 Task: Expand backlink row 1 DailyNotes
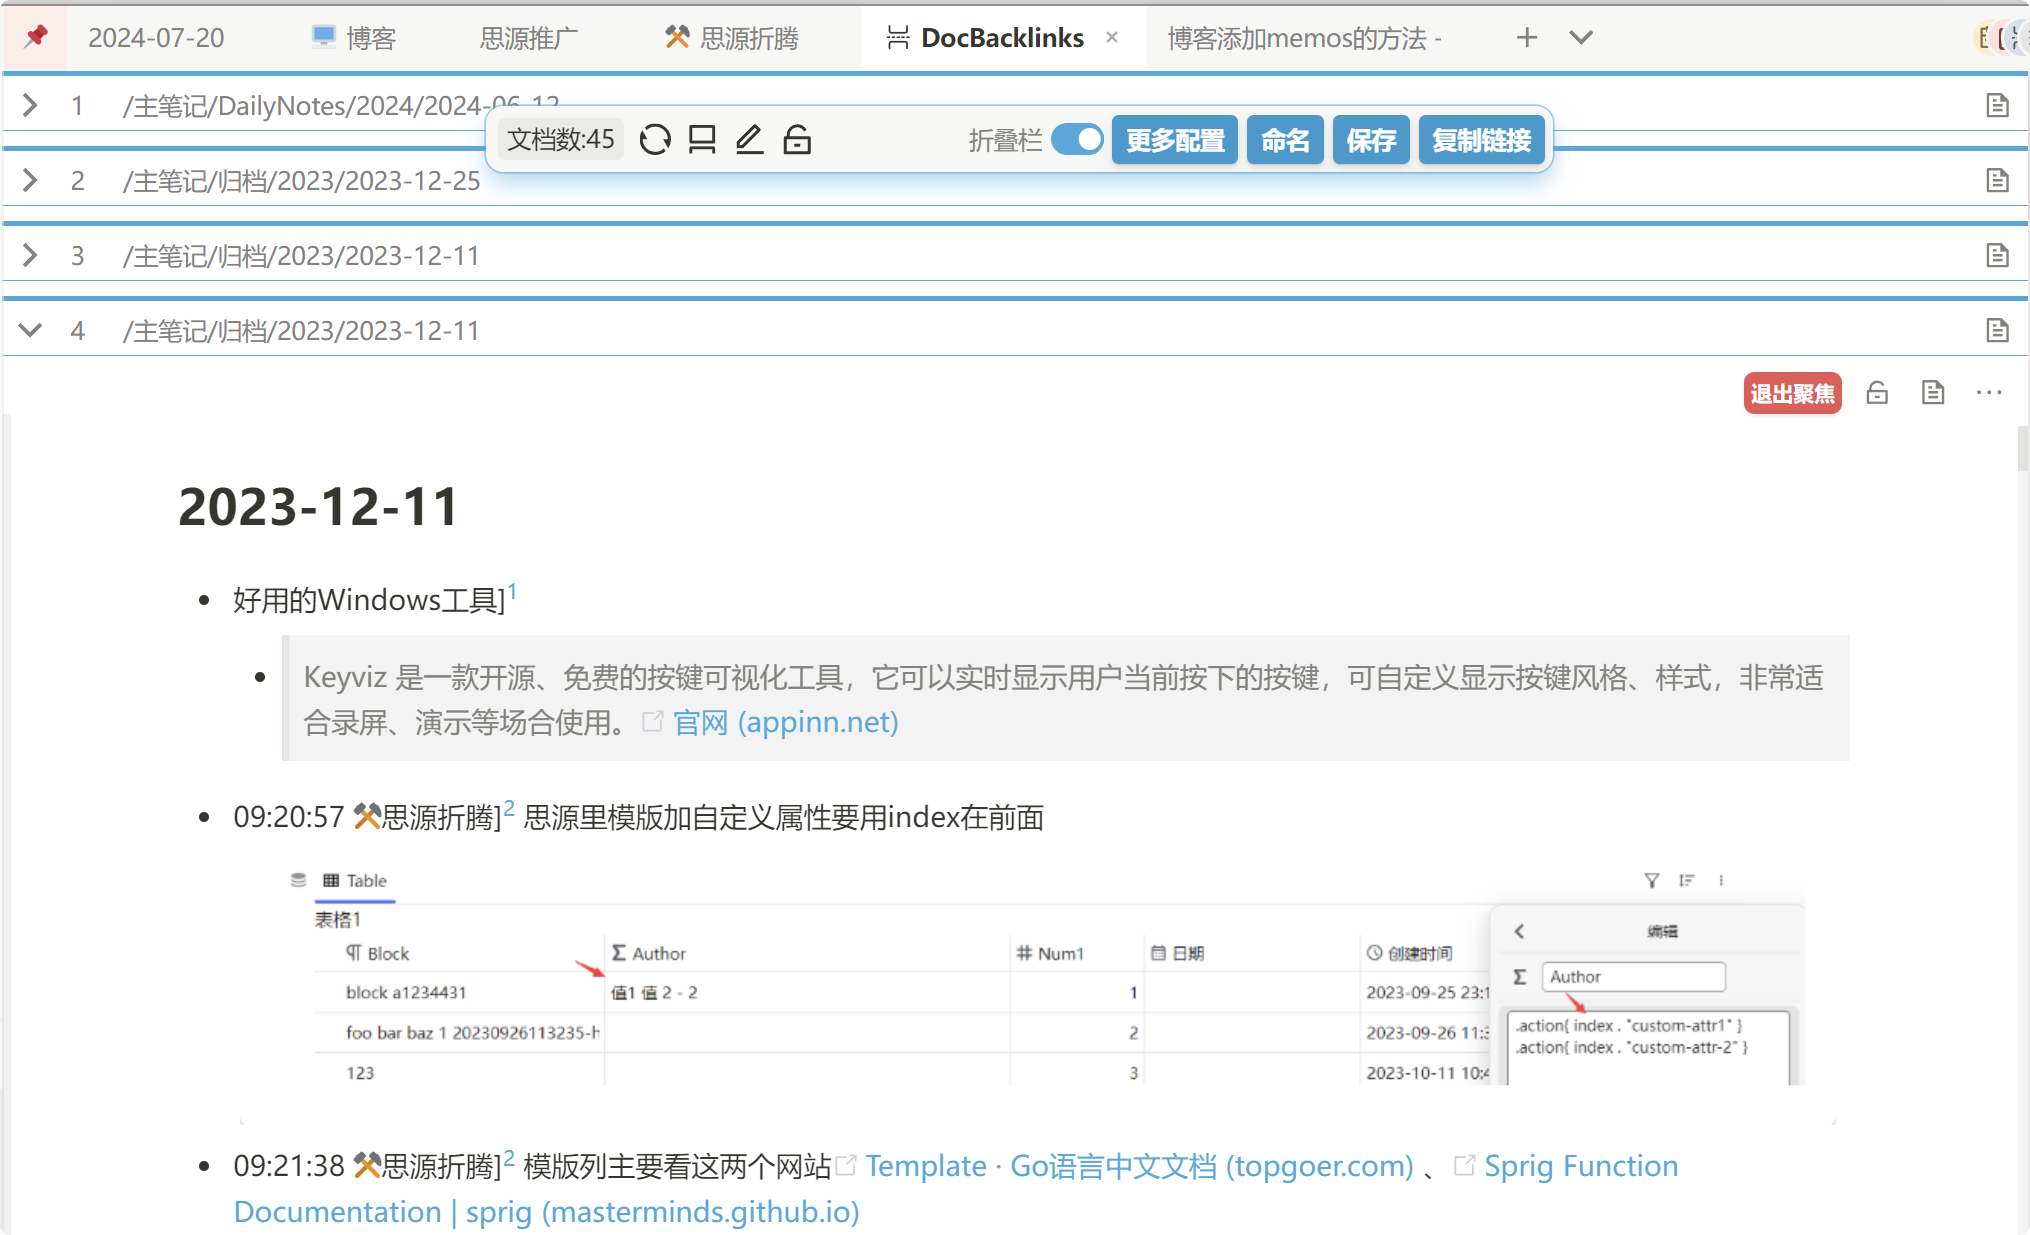[x=30, y=105]
